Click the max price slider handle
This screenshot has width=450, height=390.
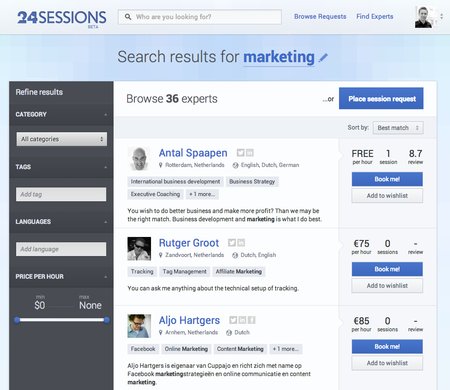pyautogui.click(x=107, y=320)
